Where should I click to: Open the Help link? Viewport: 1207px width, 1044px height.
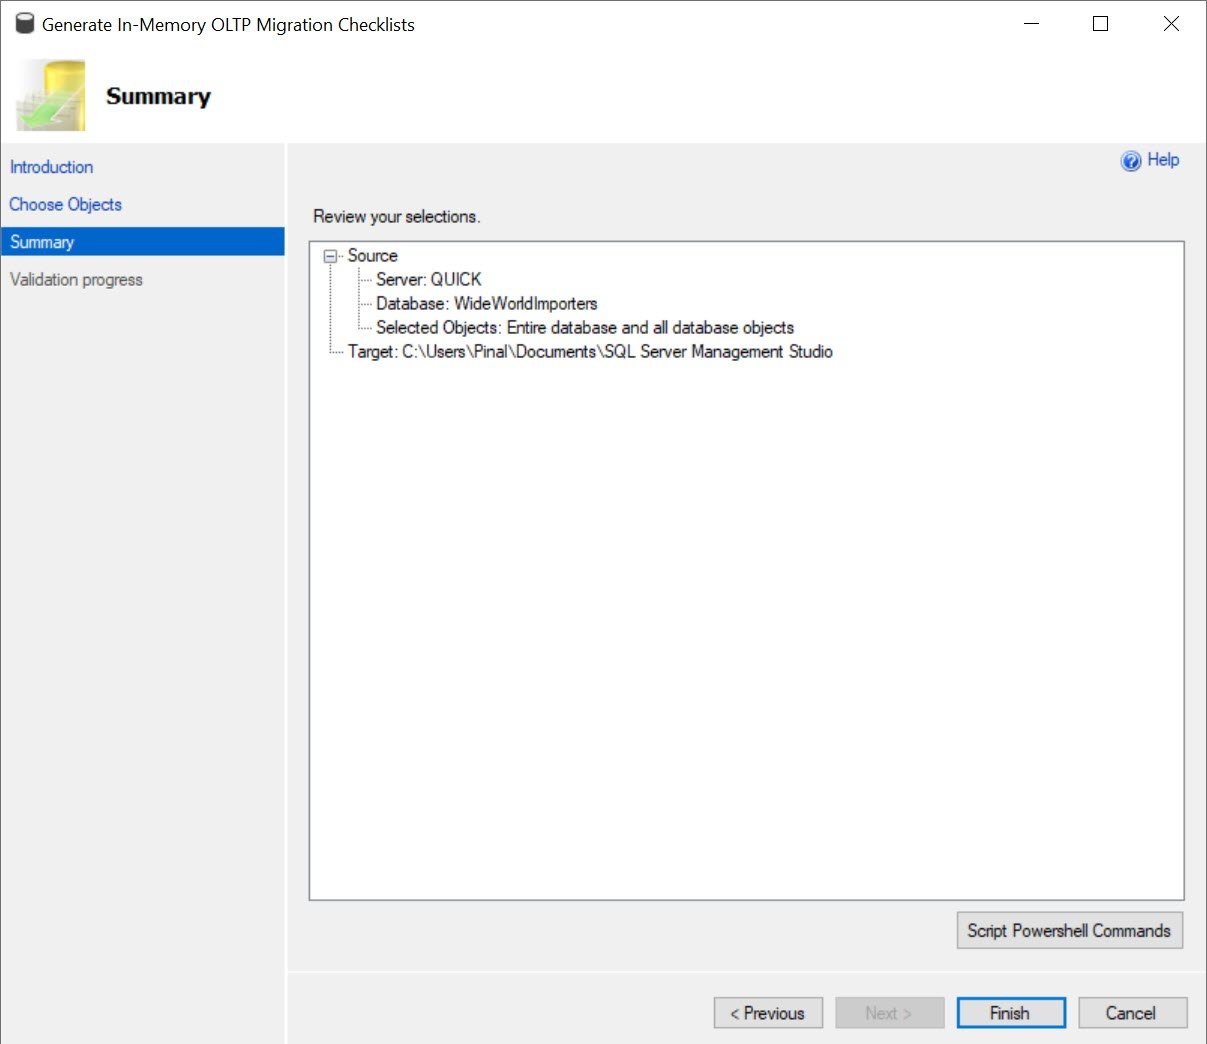click(1163, 160)
